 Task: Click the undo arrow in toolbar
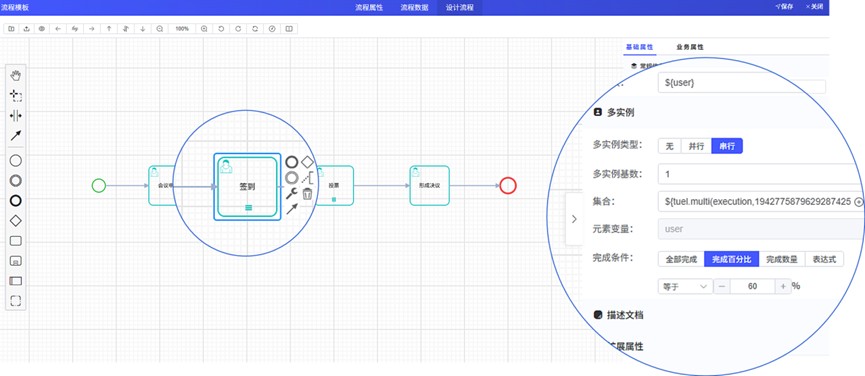coord(221,29)
